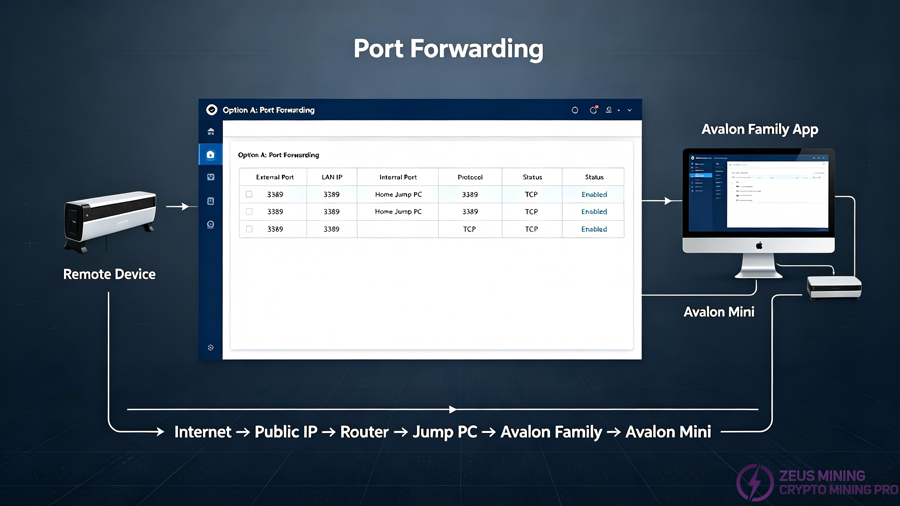Sort by the External Port column header
Viewport: 900px width, 506px height.
click(275, 177)
